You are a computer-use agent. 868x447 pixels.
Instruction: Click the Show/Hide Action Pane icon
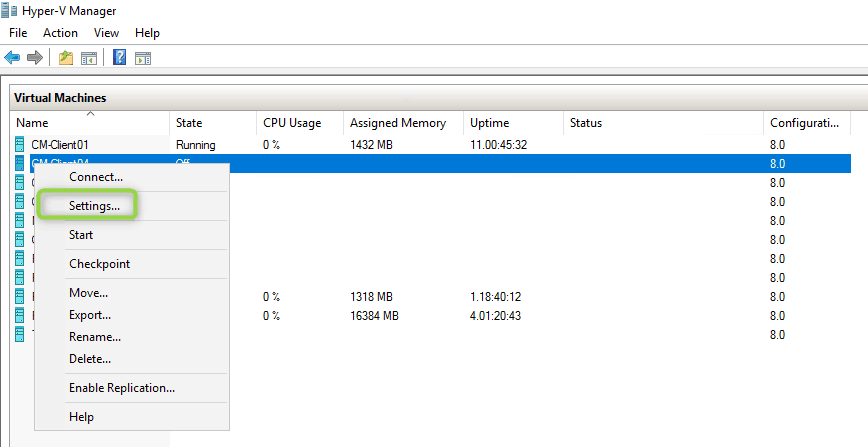(143, 58)
